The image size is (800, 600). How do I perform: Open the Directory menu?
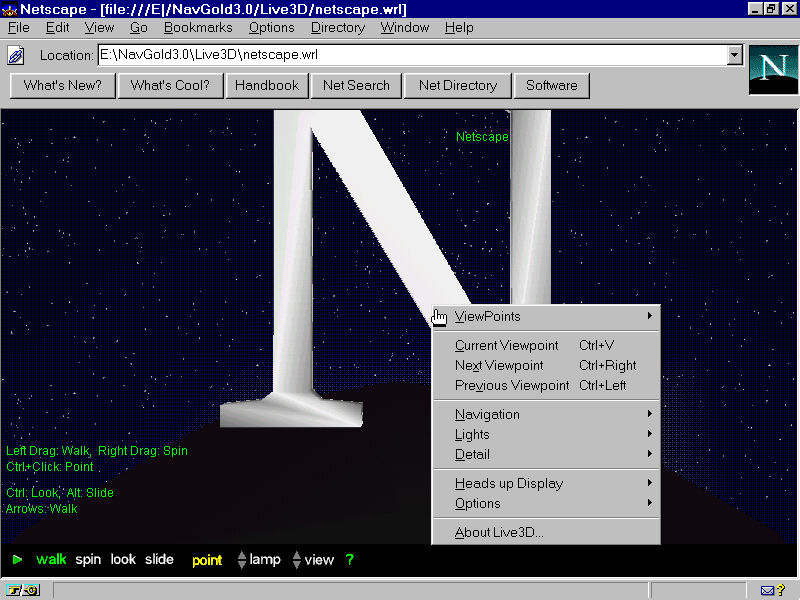(338, 28)
